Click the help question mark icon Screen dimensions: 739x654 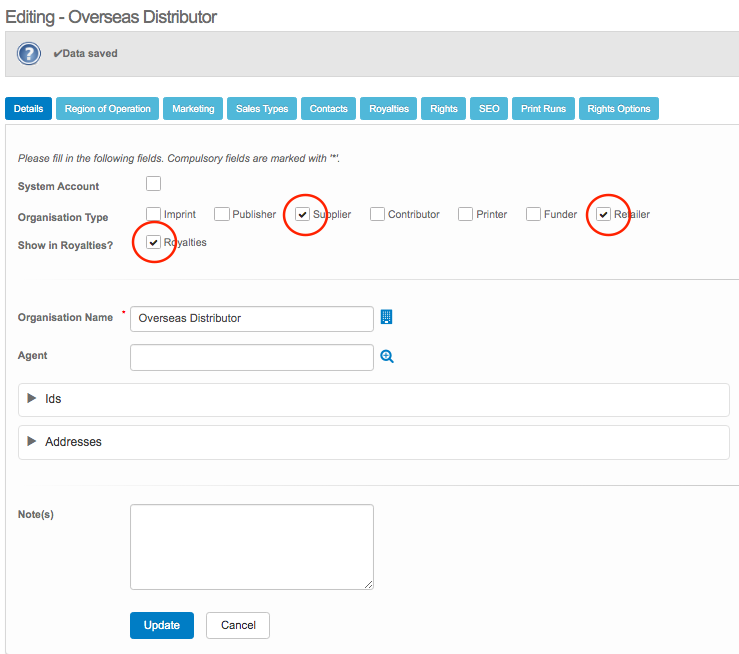(x=28, y=53)
